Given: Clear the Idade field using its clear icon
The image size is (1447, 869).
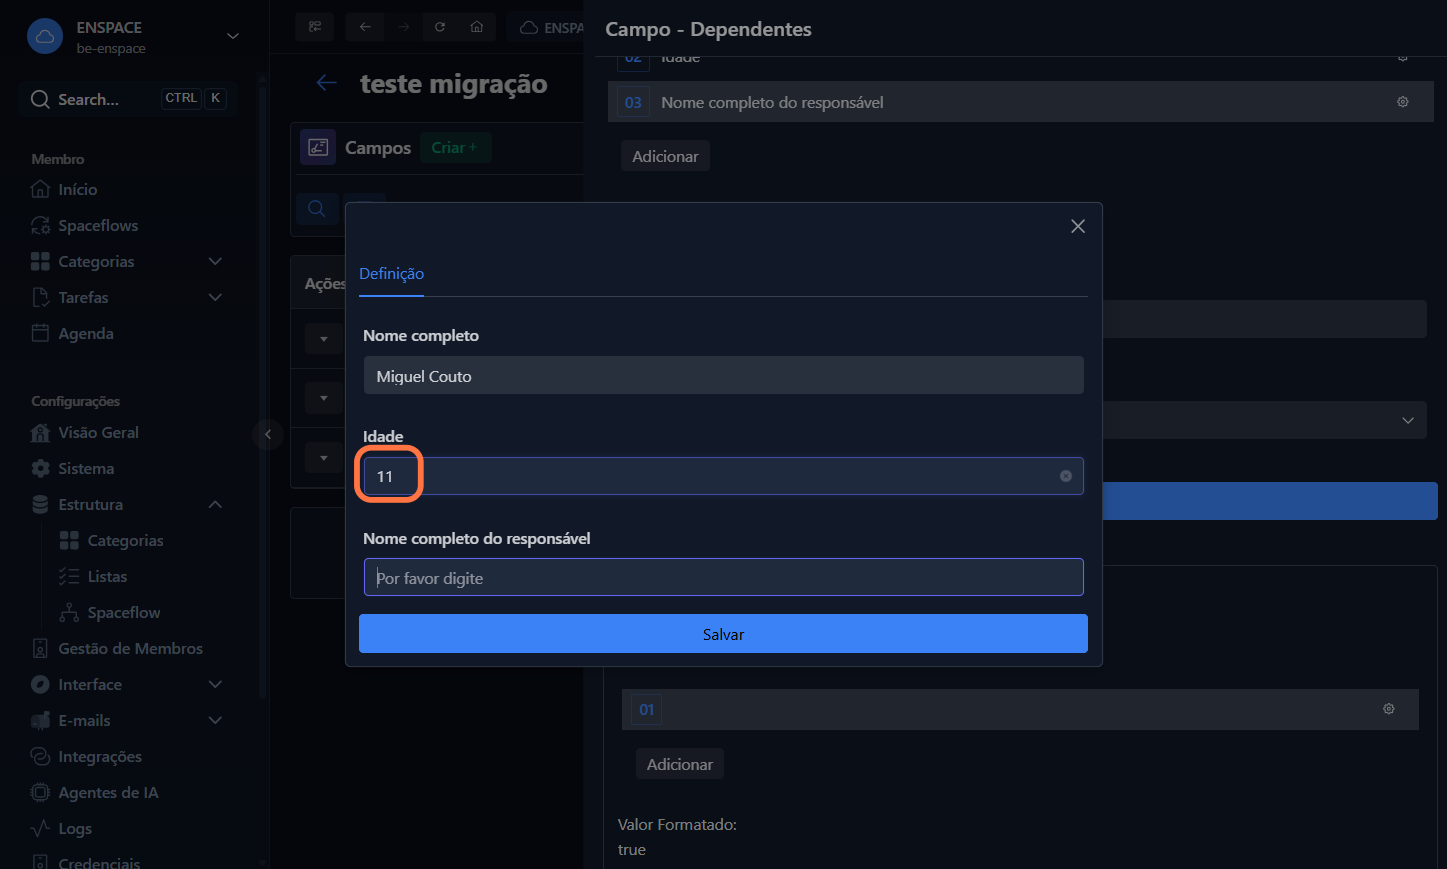Looking at the screenshot, I should pos(1066,476).
